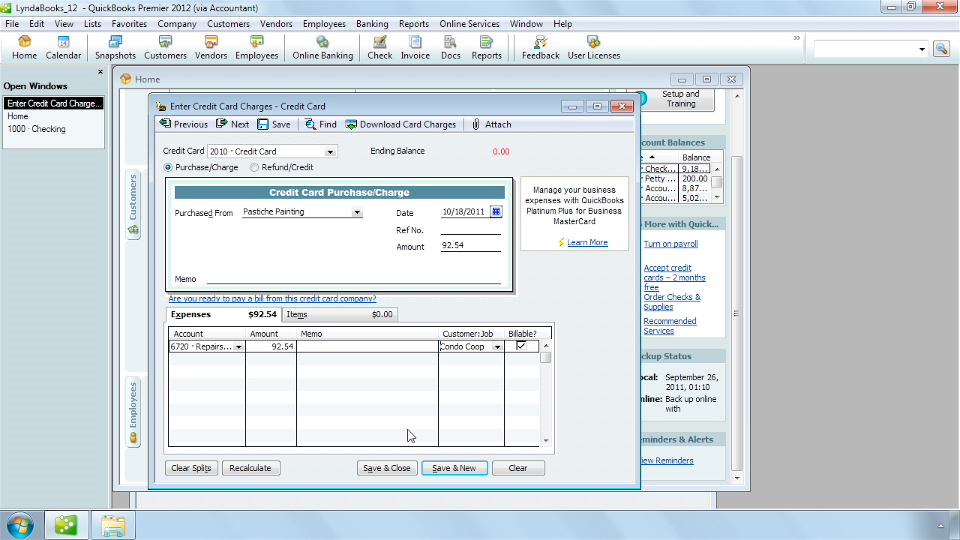The image size is (960, 540).
Task: Click the Amount field showing 92.54
Action: pos(470,246)
